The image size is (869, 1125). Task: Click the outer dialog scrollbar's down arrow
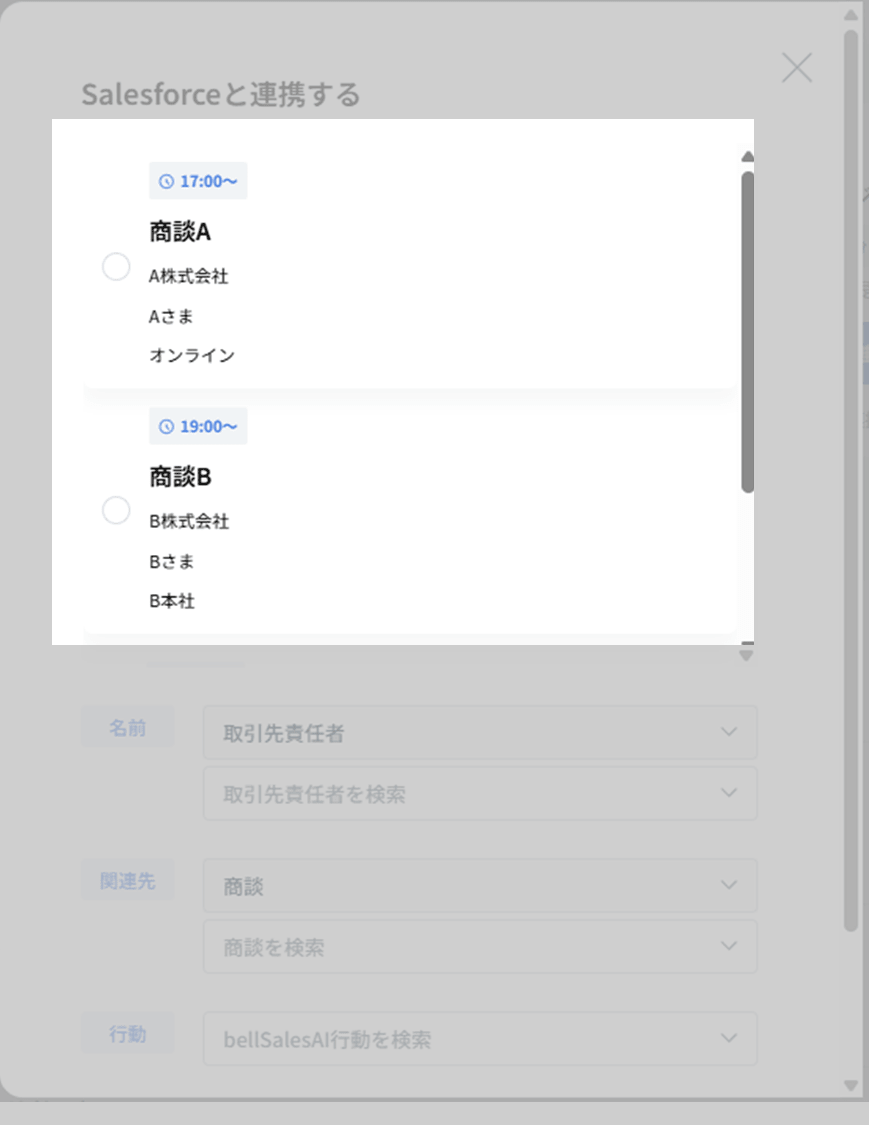pyautogui.click(x=851, y=1085)
